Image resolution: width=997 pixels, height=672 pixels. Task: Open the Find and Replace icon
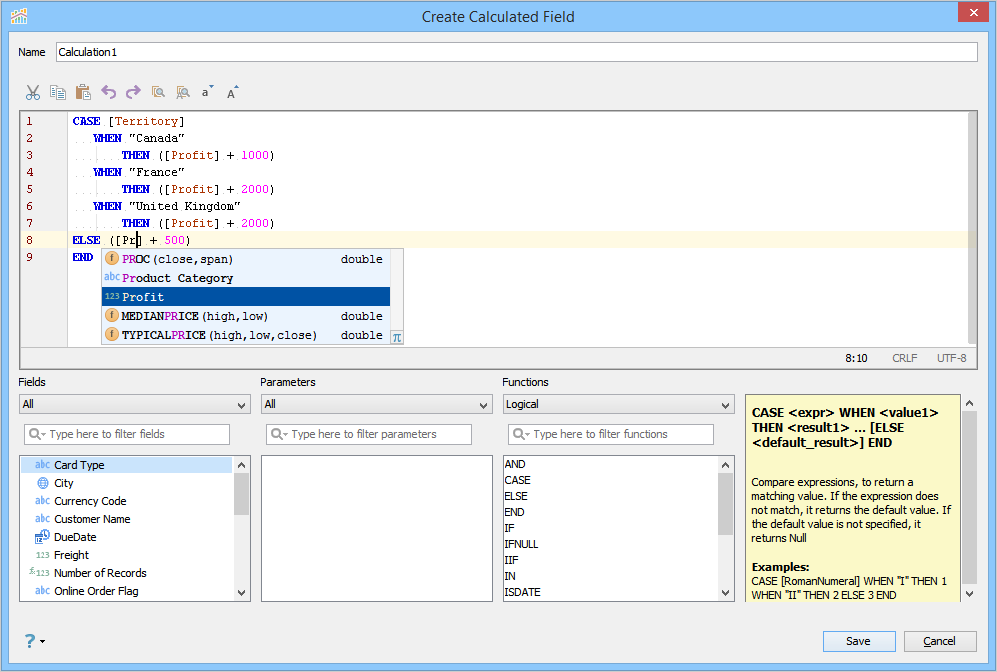[x=182, y=92]
